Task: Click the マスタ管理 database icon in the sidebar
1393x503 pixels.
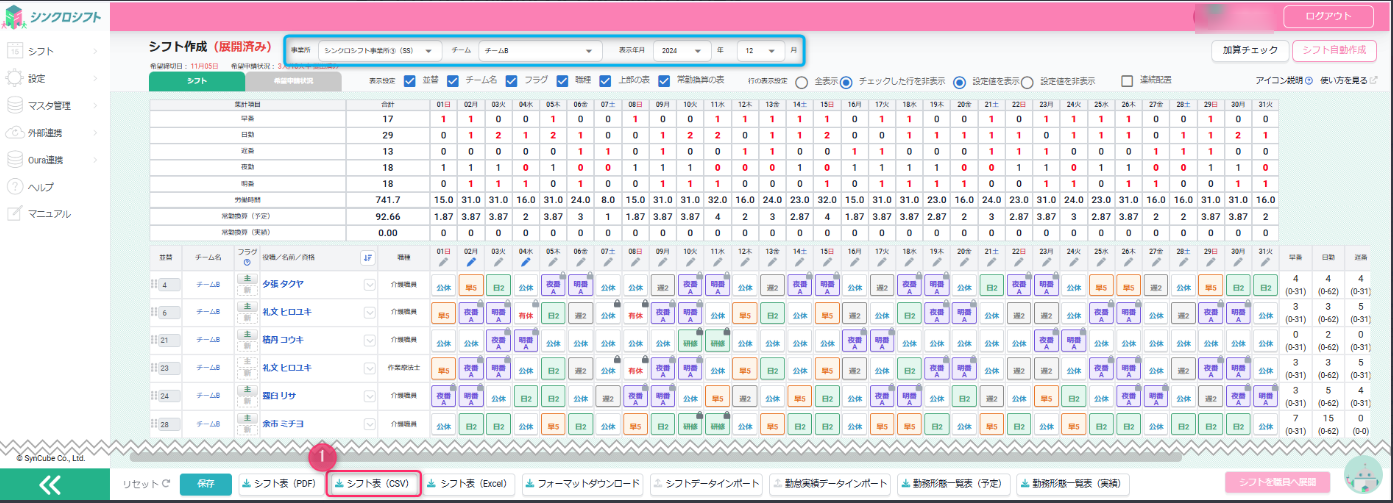Action: pyautogui.click(x=15, y=105)
